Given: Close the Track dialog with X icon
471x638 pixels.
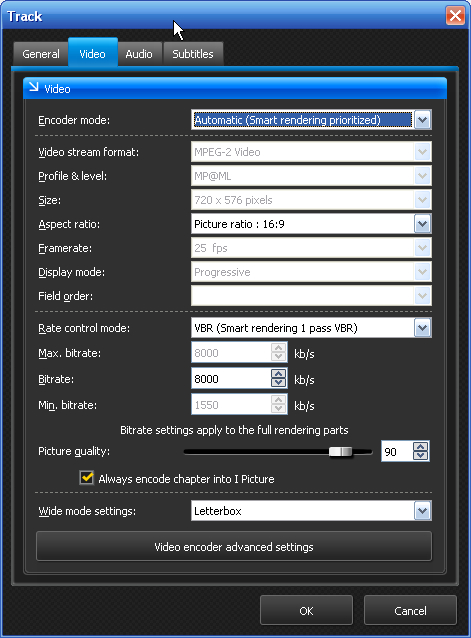Looking at the screenshot, I should point(455,16).
